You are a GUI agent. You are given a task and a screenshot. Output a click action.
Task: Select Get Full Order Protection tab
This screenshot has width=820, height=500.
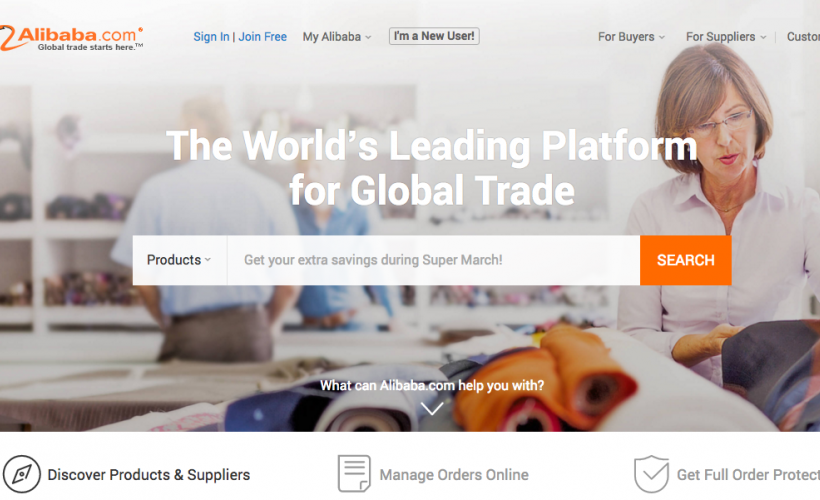click(727, 474)
